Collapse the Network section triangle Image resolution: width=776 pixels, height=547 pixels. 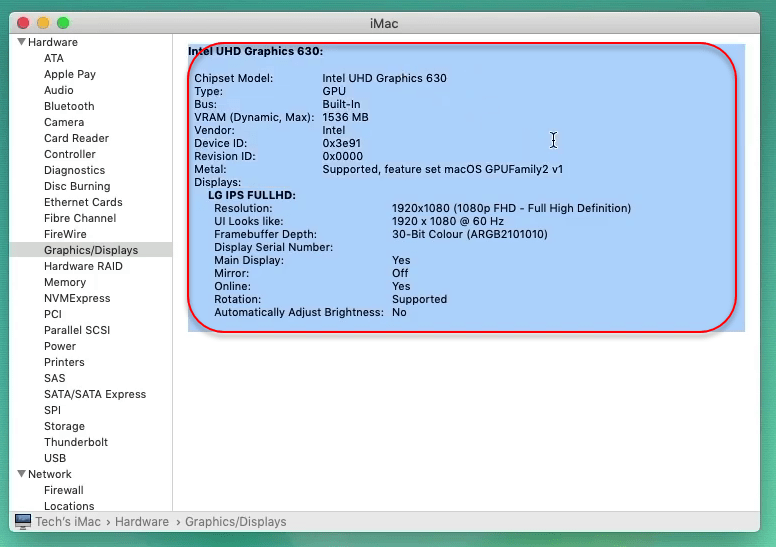pyautogui.click(x=21, y=474)
